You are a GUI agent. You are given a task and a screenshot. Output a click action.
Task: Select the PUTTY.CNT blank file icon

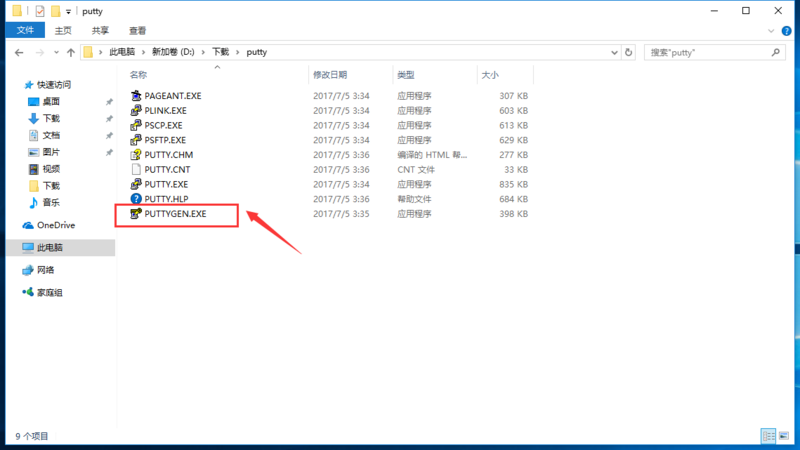136,169
